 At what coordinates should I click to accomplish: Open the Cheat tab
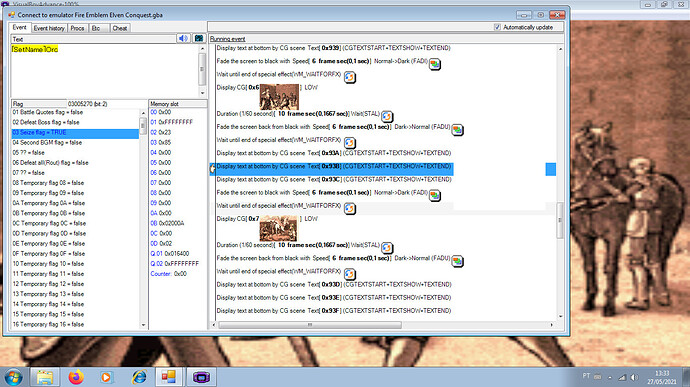(x=119, y=28)
